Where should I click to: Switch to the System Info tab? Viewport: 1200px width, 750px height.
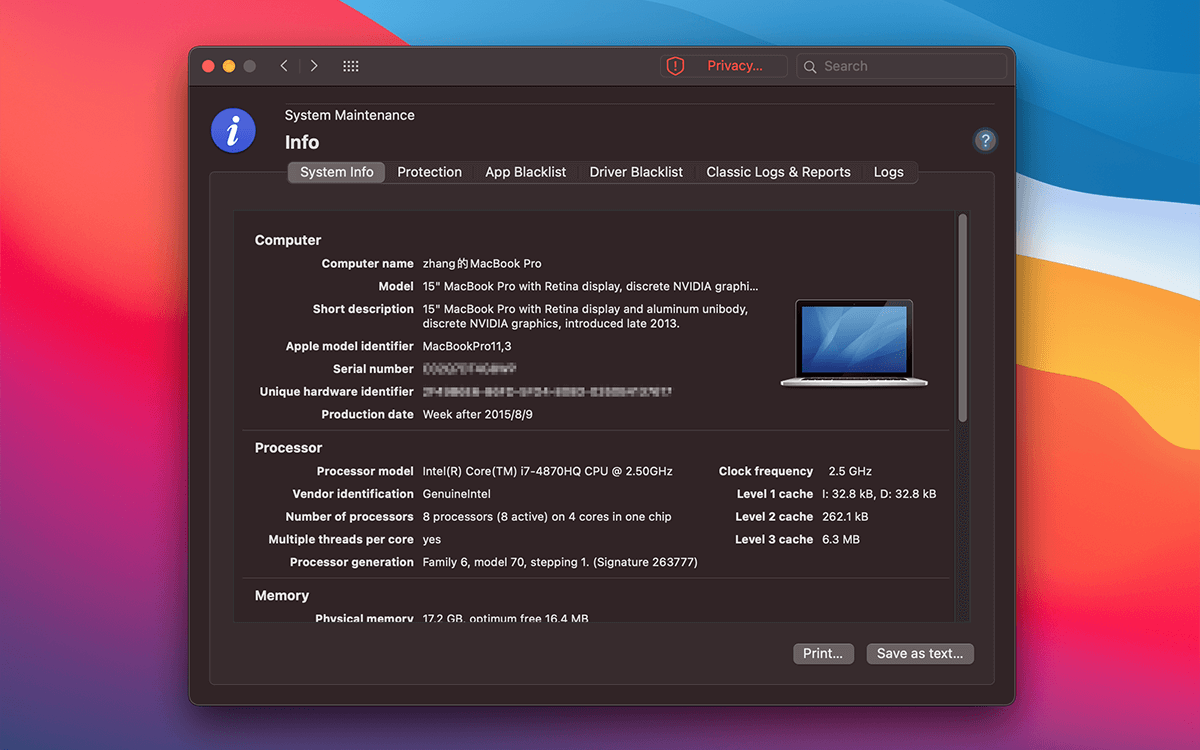(x=337, y=172)
